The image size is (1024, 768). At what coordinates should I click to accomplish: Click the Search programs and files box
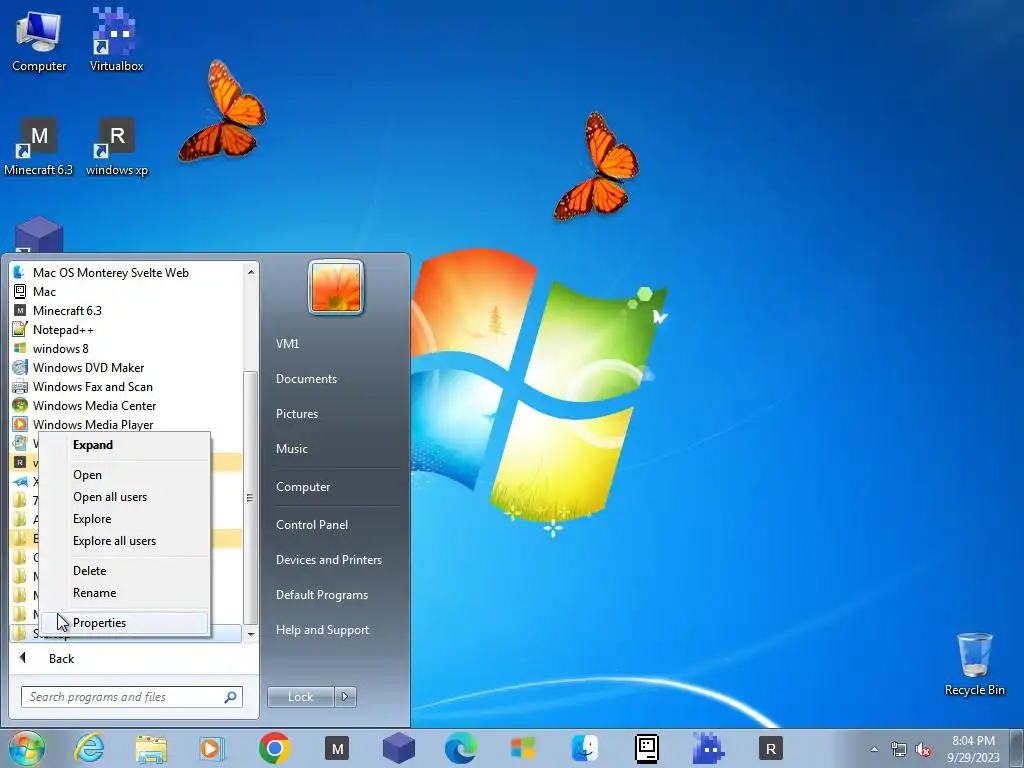131,697
